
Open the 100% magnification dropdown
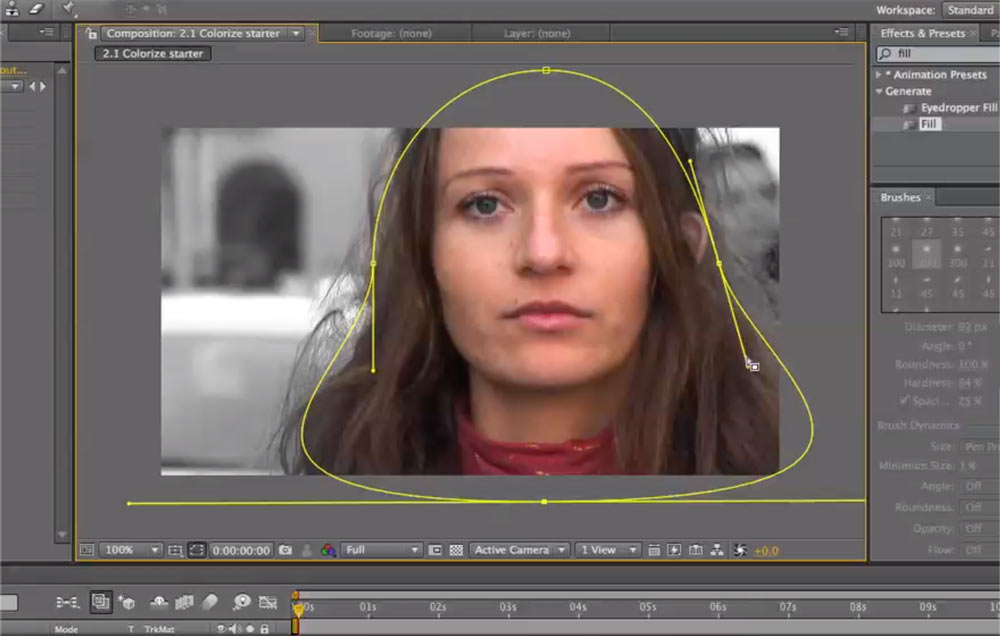click(131, 550)
